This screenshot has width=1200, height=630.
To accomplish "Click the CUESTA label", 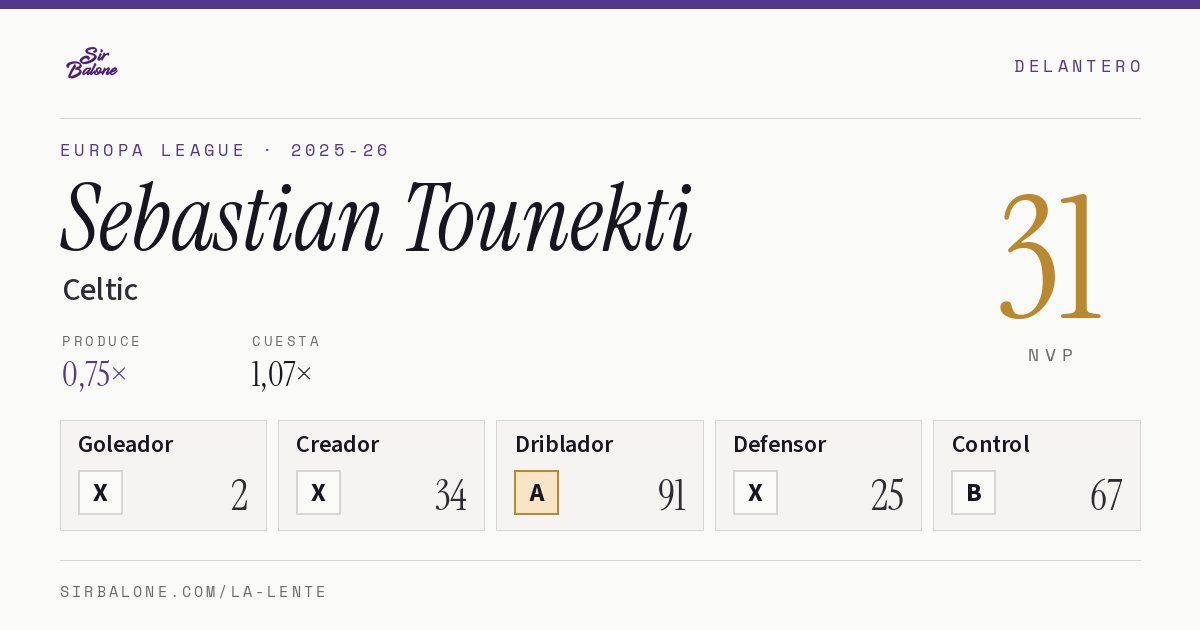I will coord(286,341).
